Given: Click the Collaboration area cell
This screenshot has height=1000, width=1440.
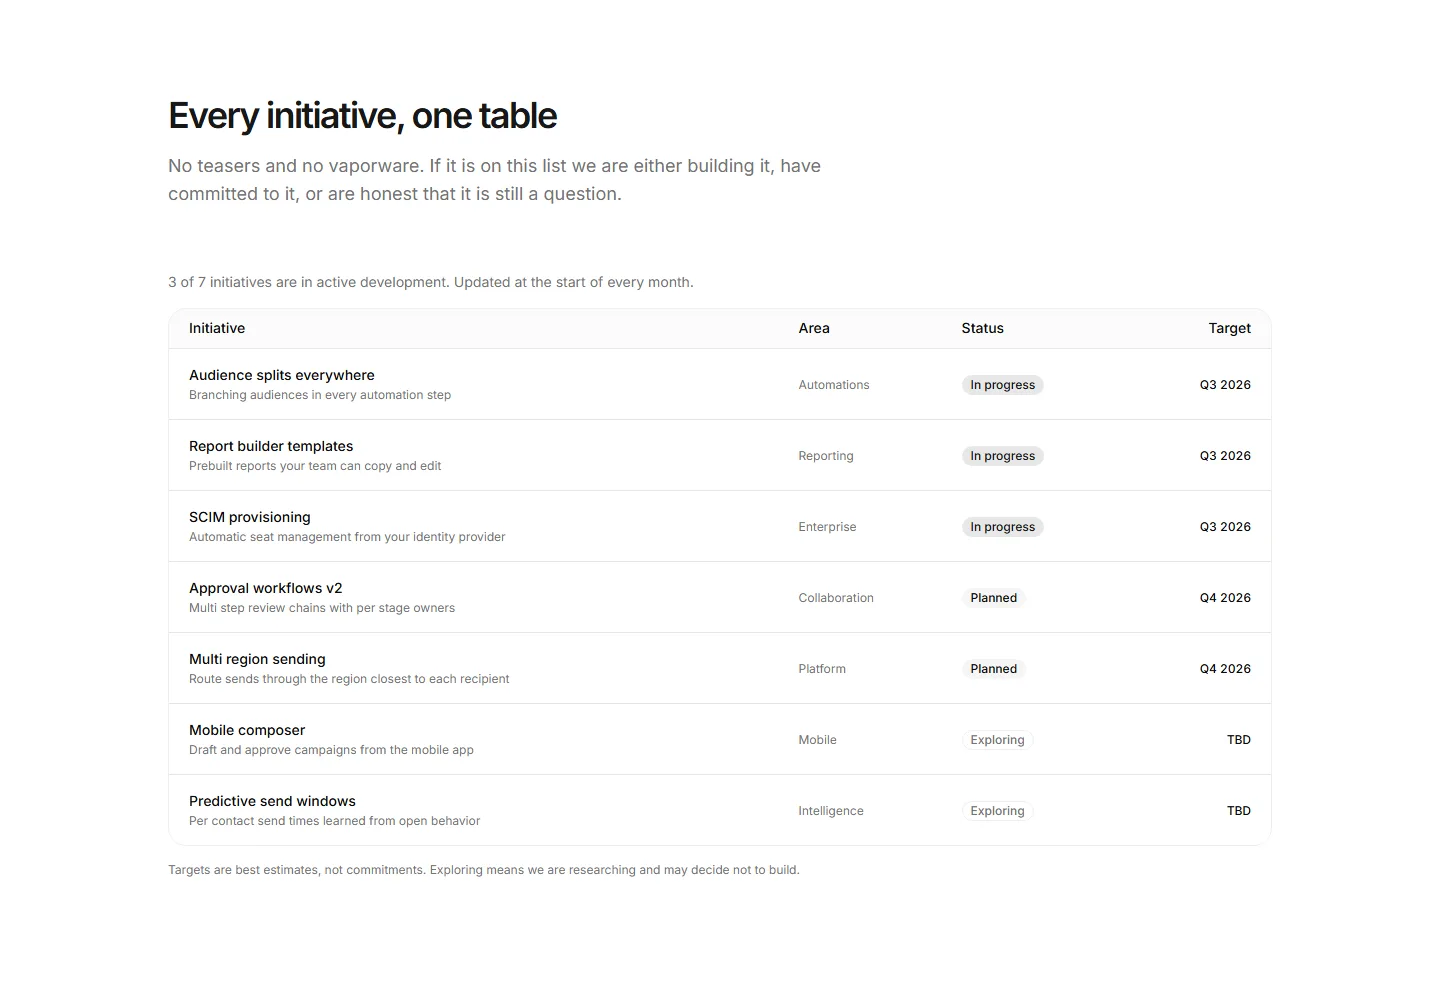Looking at the screenshot, I should click(x=836, y=598).
